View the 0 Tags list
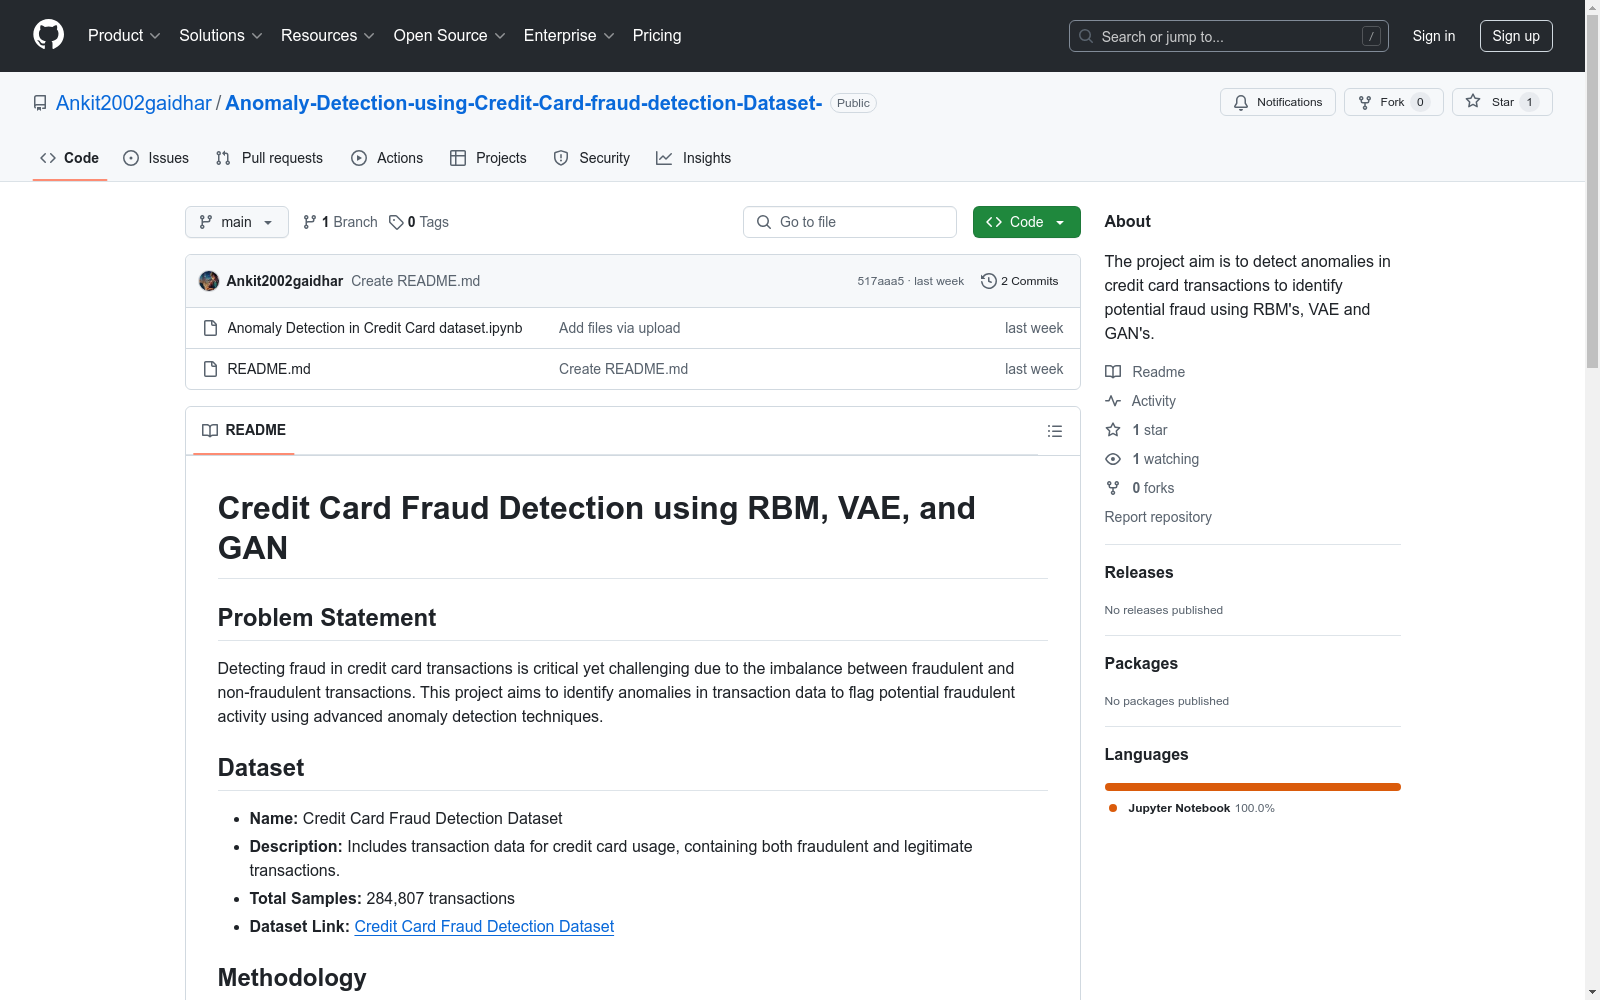Screen dimensions: 1600x1000 tap(419, 222)
